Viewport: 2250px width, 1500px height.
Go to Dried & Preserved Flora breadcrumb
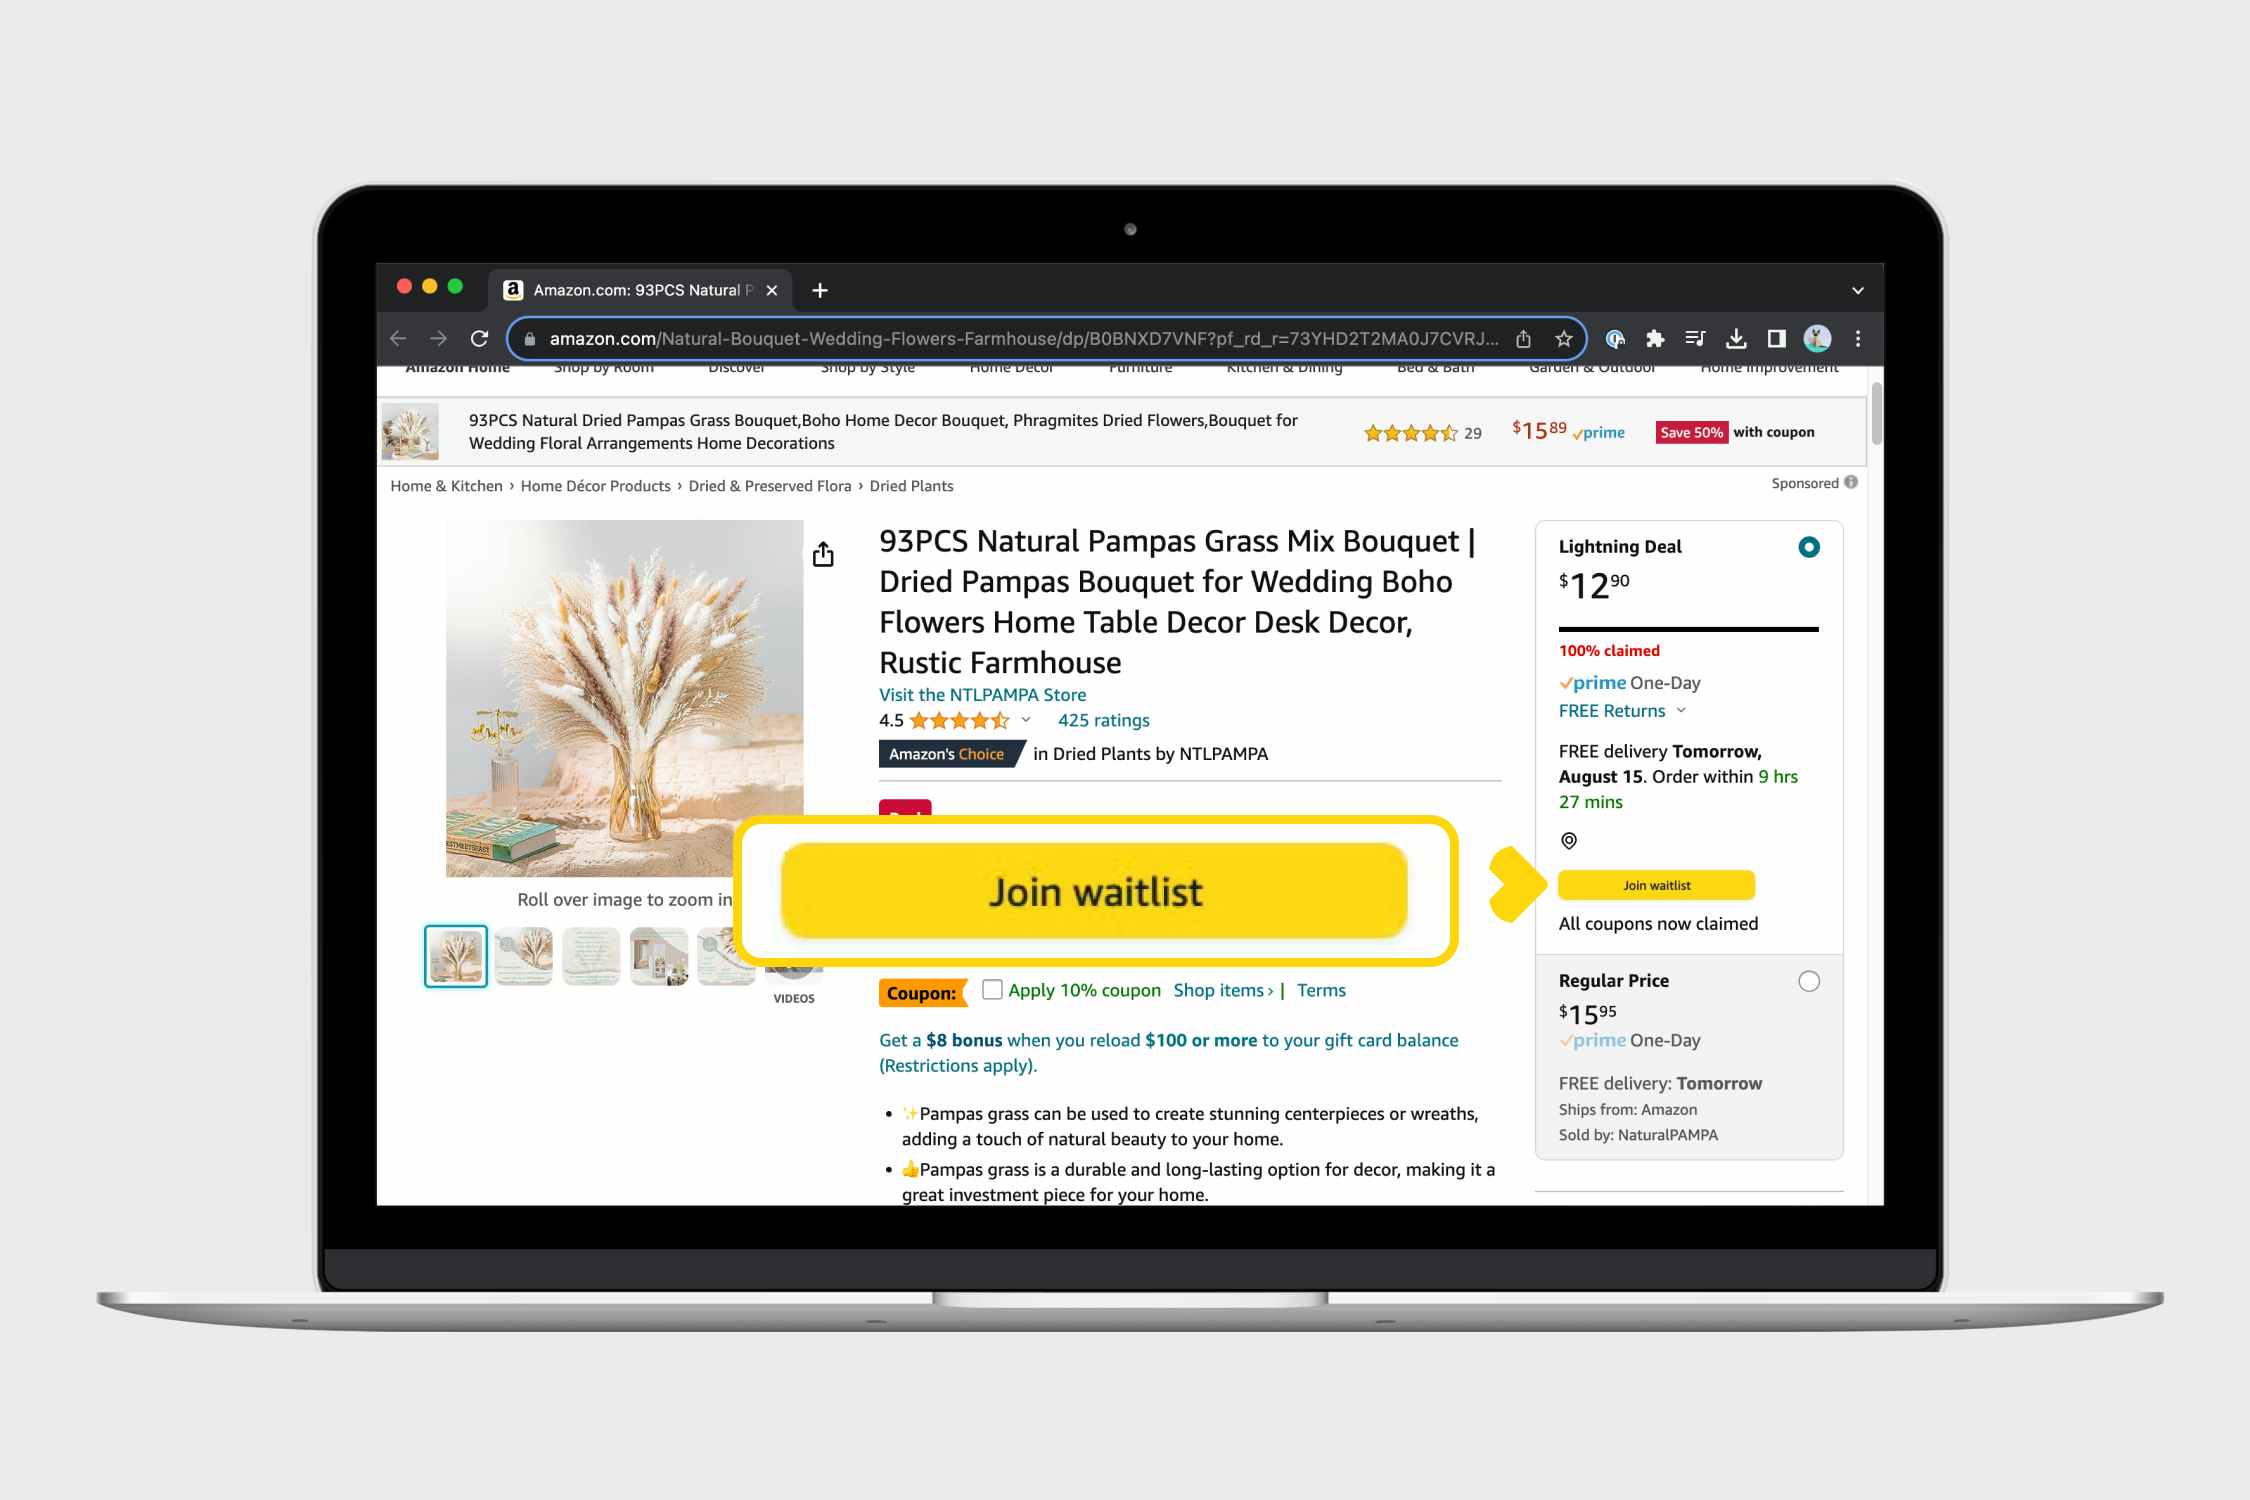click(x=770, y=486)
